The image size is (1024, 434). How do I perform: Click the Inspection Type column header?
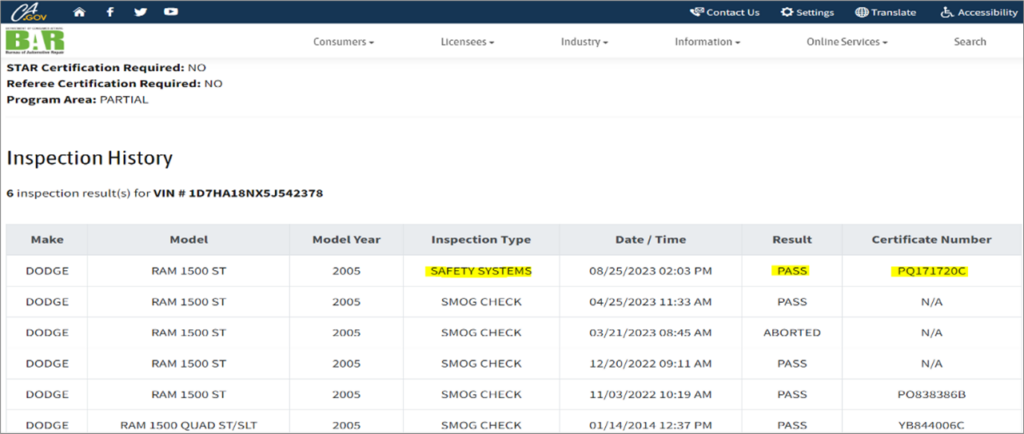click(x=481, y=240)
